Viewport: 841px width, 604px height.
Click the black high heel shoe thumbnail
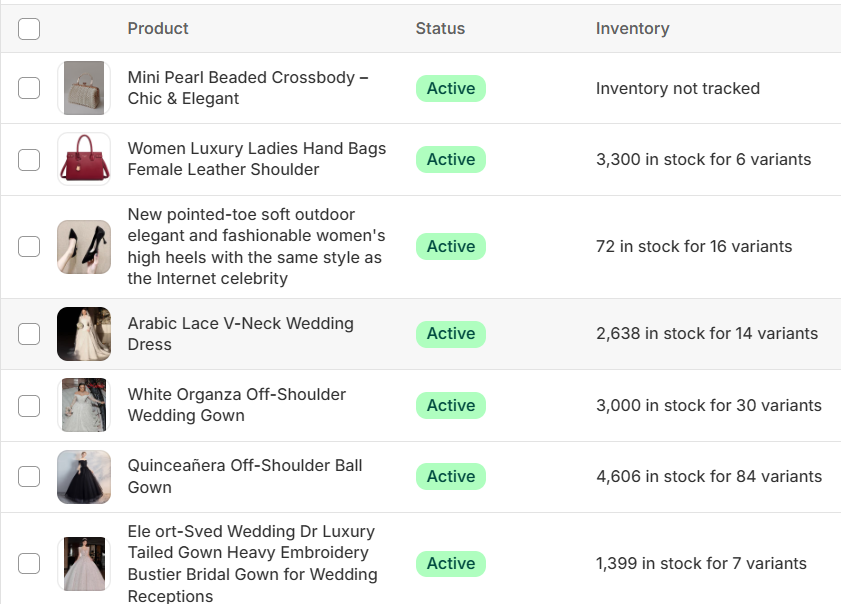[84, 246]
